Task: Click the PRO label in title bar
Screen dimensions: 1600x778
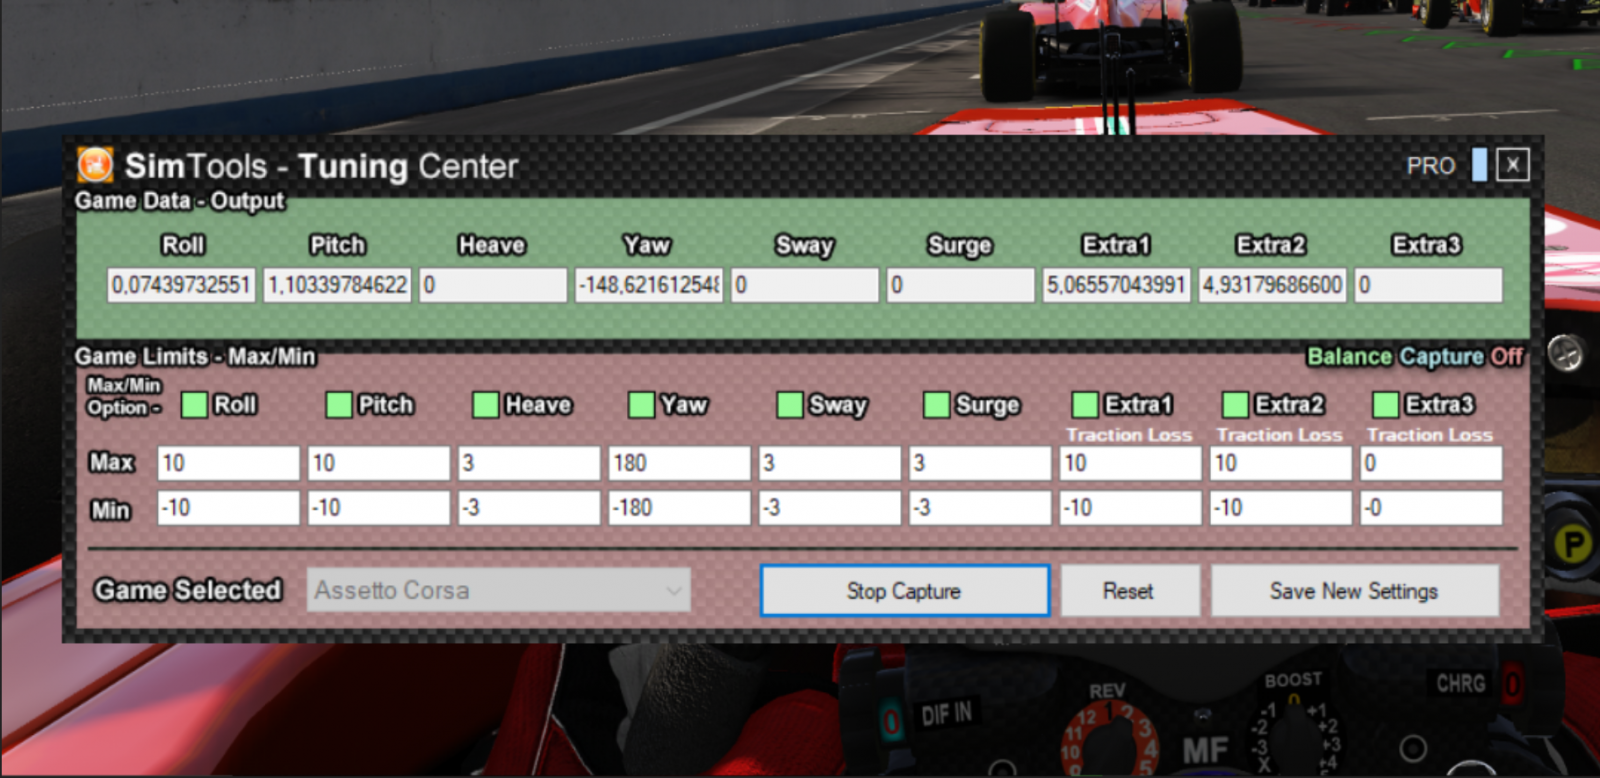Action: pos(1431,166)
